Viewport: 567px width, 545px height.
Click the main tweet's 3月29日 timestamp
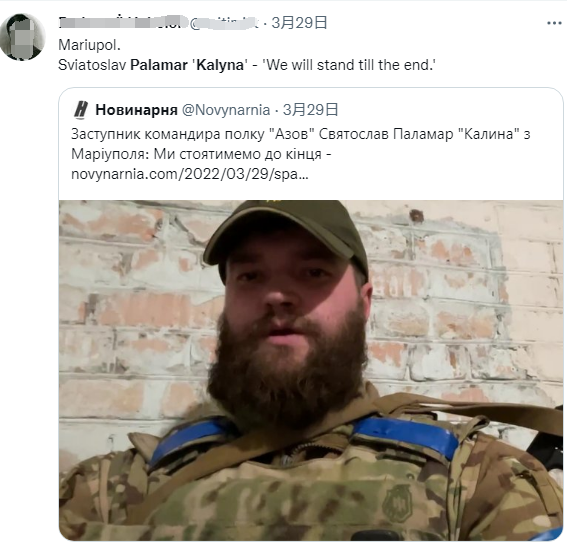[299, 23]
